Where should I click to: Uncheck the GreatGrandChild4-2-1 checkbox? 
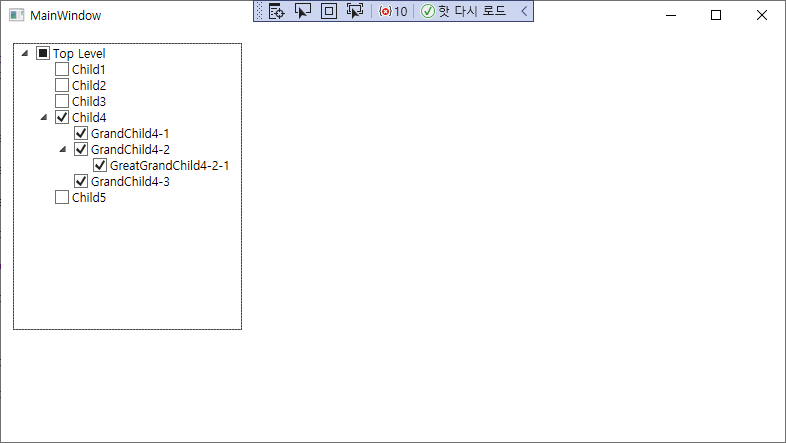100,165
